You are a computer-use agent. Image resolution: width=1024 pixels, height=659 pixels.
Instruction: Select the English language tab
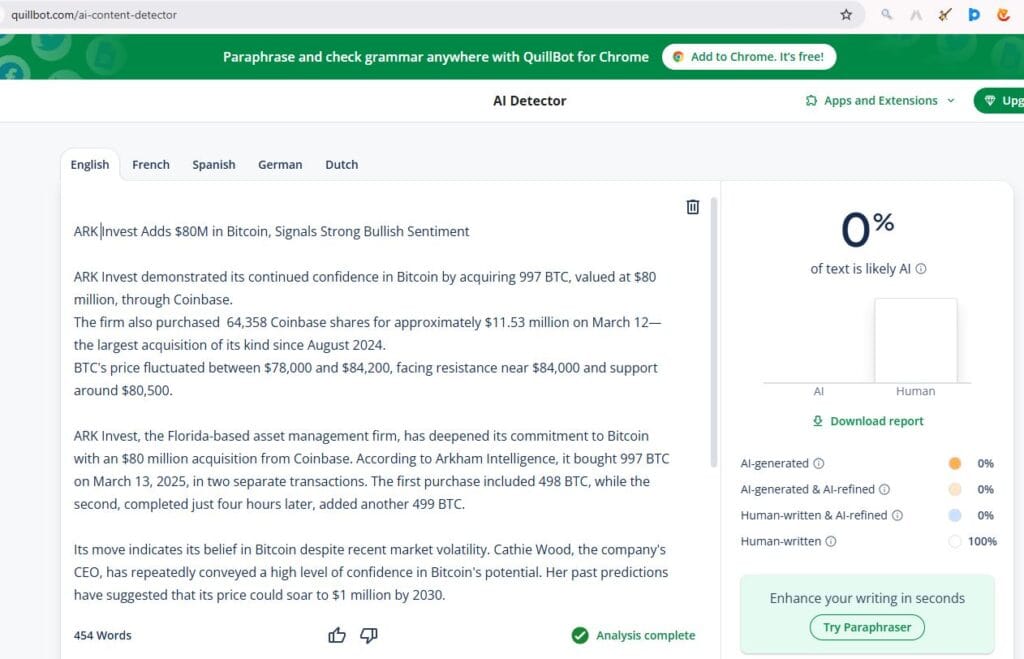pos(90,165)
